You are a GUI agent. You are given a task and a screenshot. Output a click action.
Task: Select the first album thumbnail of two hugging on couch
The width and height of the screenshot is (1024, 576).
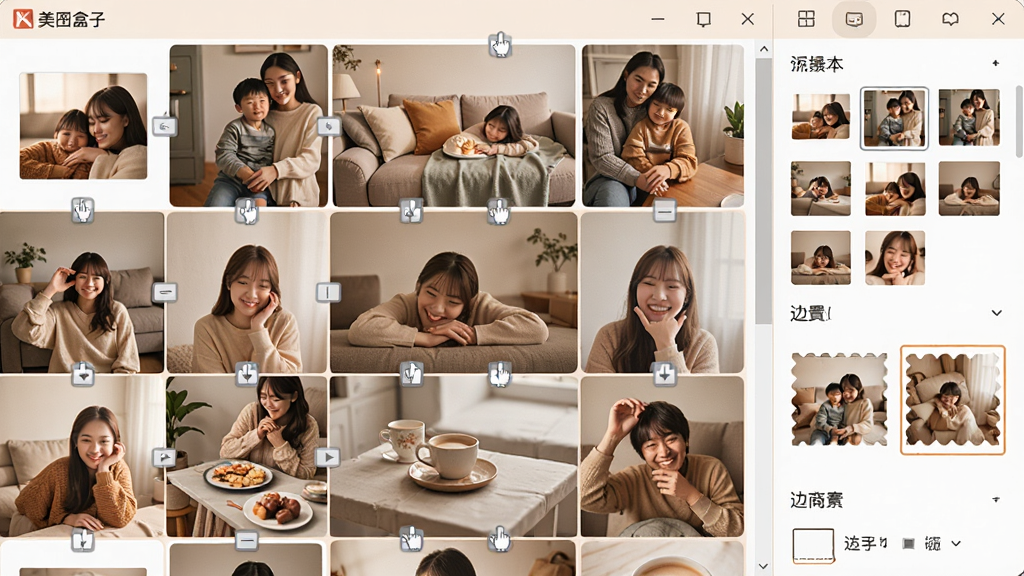[x=821, y=117]
